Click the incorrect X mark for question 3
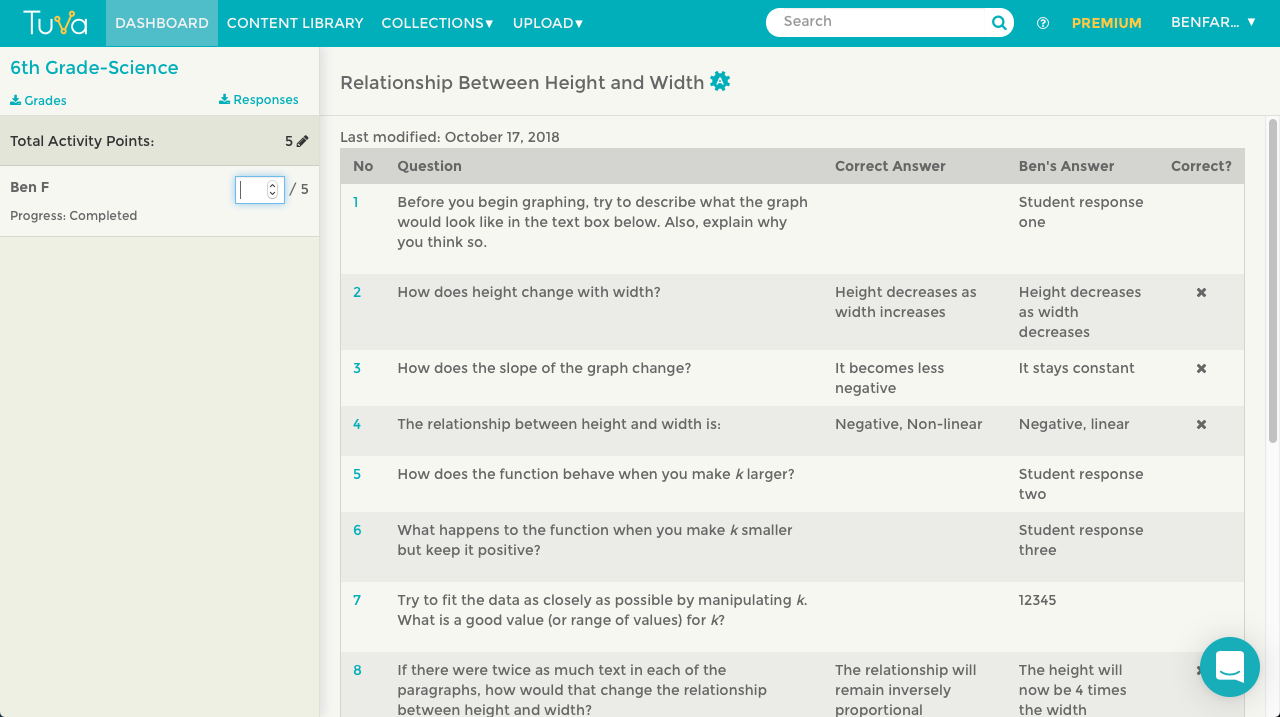The width and height of the screenshot is (1280, 717). tap(1201, 368)
